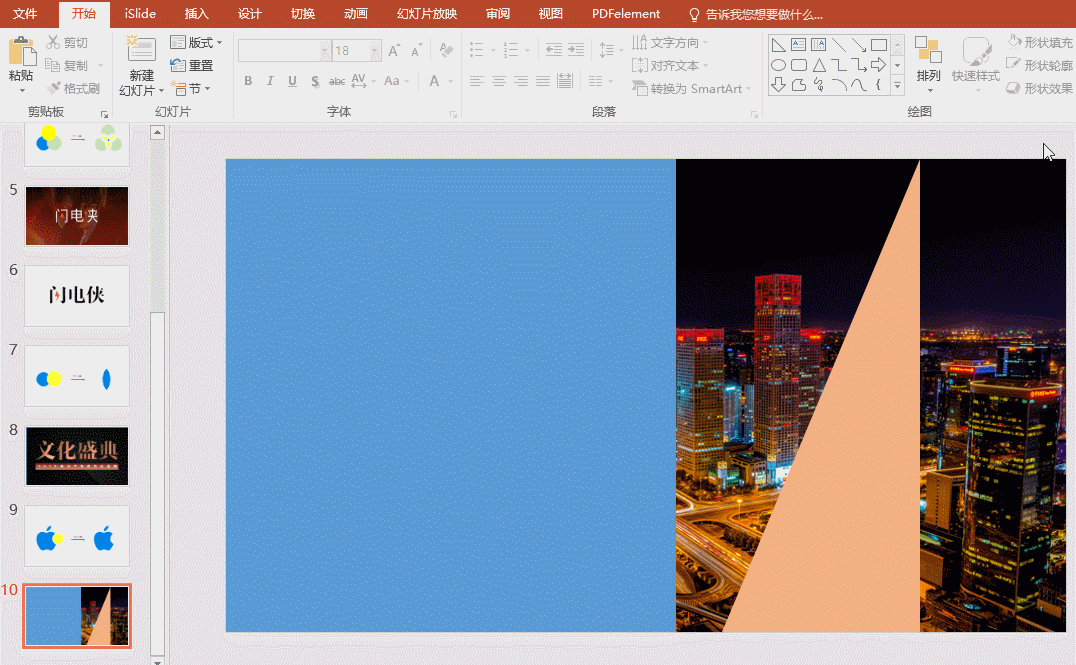Click 形状轮廓 shape outline

coord(1040,65)
